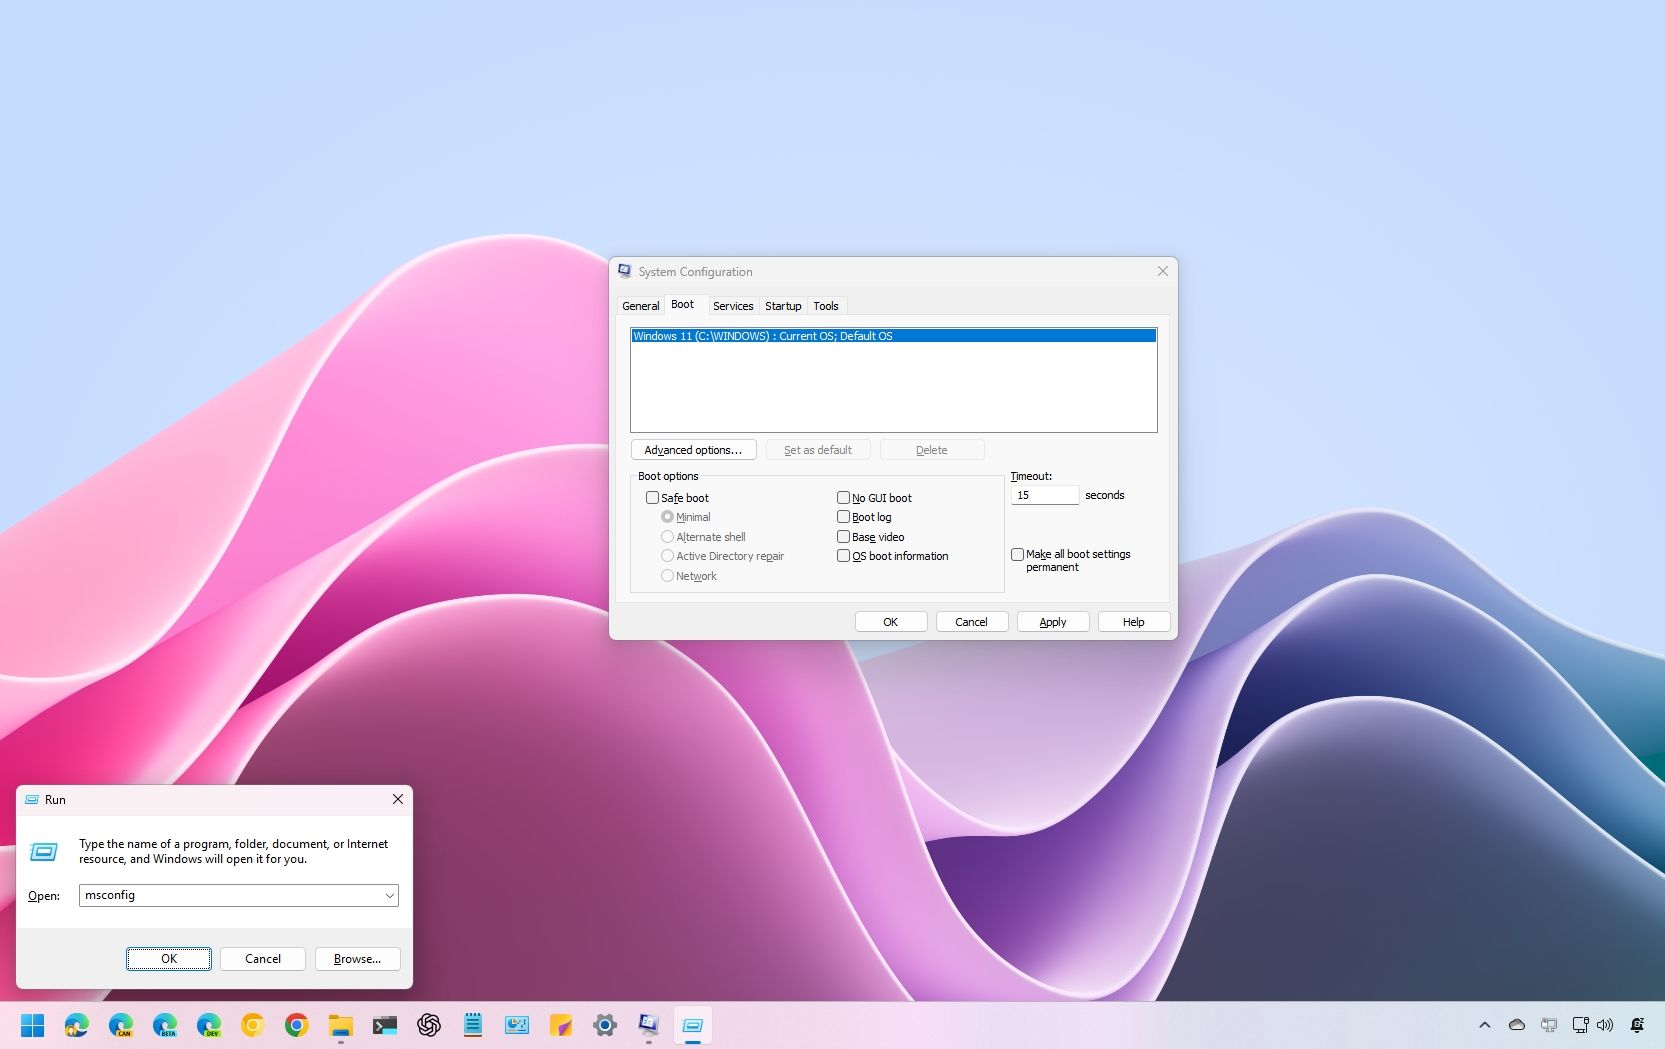
Task: Open File Explorer from the taskbar
Action: [x=340, y=1025]
